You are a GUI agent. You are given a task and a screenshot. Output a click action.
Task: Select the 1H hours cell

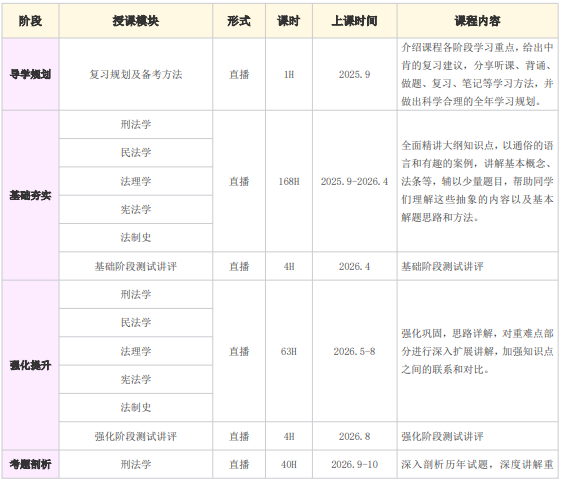pyautogui.click(x=289, y=74)
